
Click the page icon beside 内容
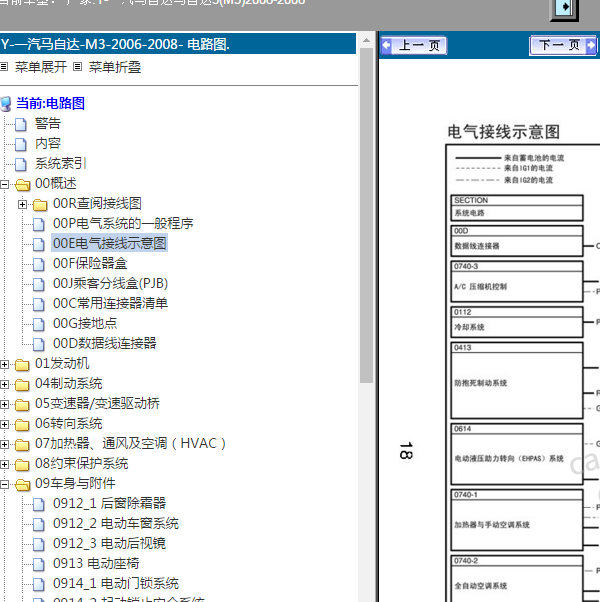click(x=21, y=144)
